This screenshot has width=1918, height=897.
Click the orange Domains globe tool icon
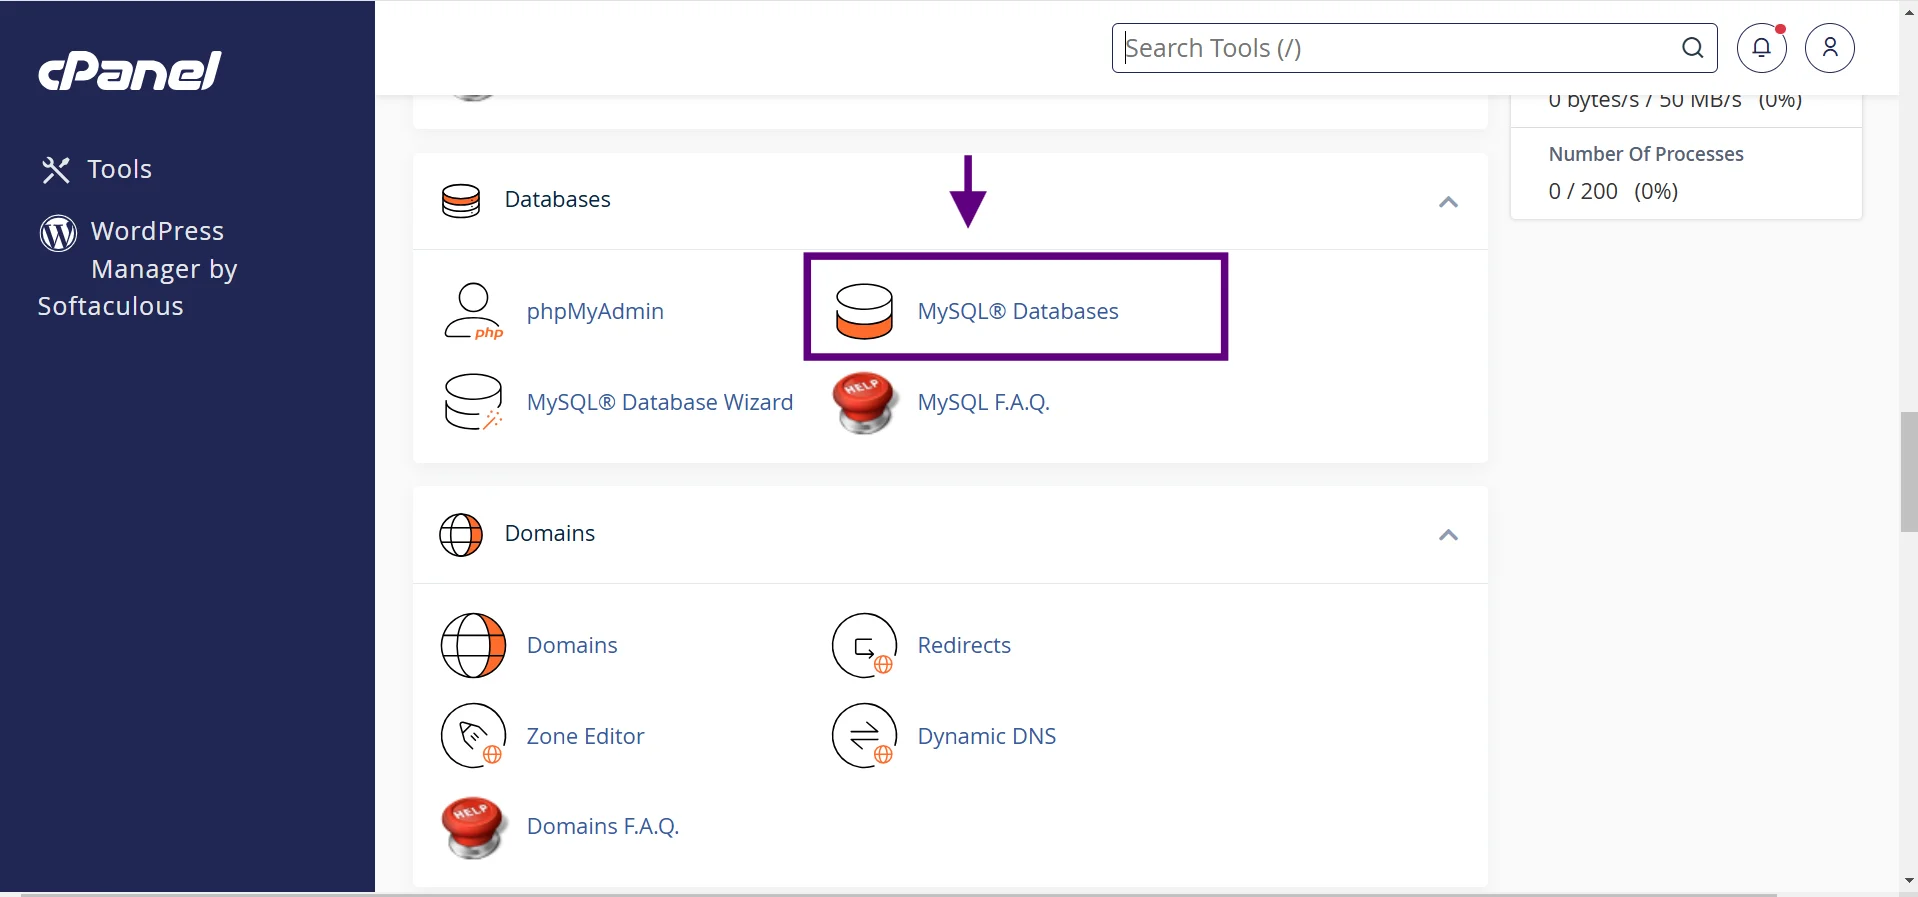click(x=473, y=645)
